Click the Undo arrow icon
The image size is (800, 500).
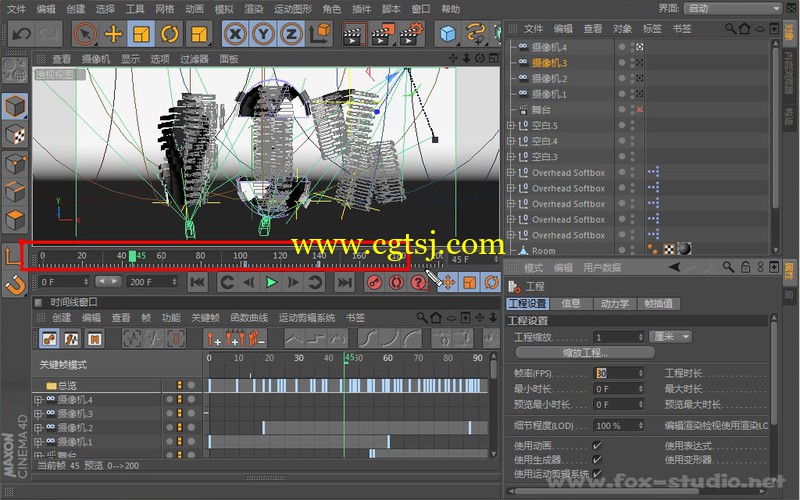(21, 34)
